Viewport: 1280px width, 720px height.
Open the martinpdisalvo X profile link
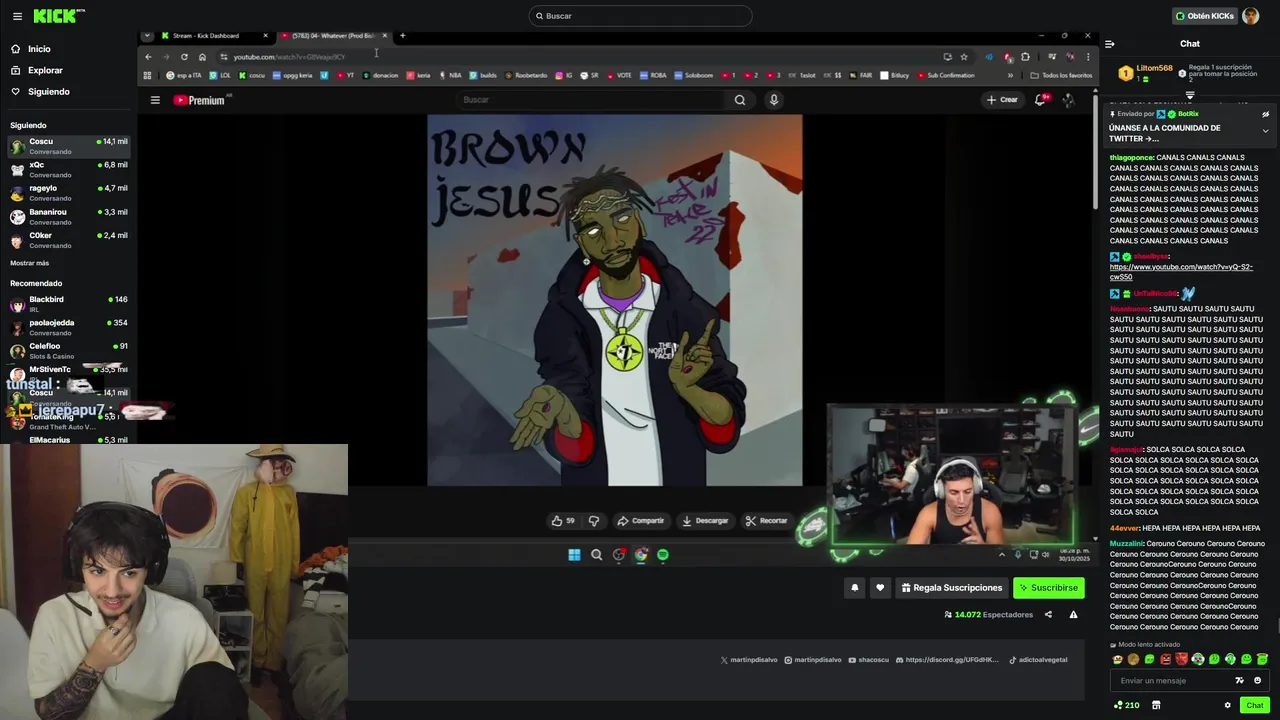pyautogui.click(x=748, y=660)
